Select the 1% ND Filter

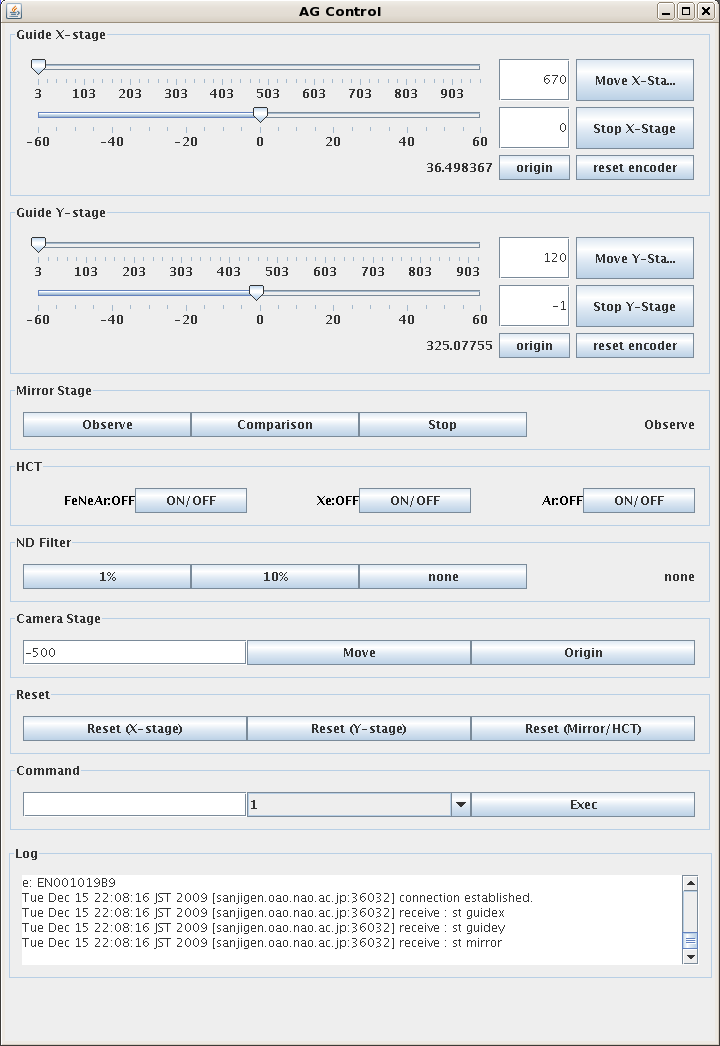pos(107,576)
